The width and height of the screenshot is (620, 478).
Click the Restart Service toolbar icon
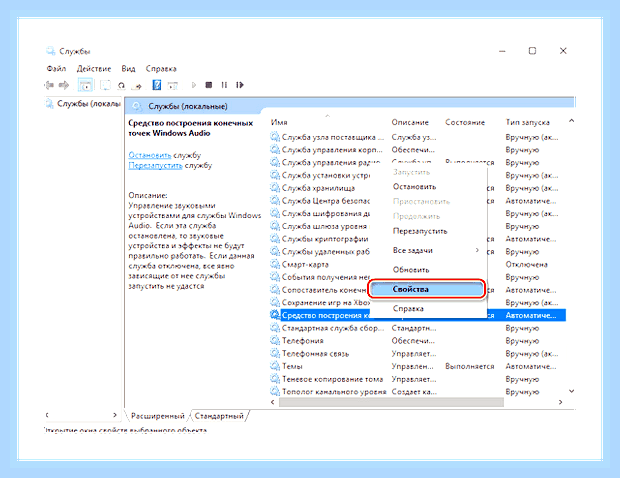tap(240, 85)
